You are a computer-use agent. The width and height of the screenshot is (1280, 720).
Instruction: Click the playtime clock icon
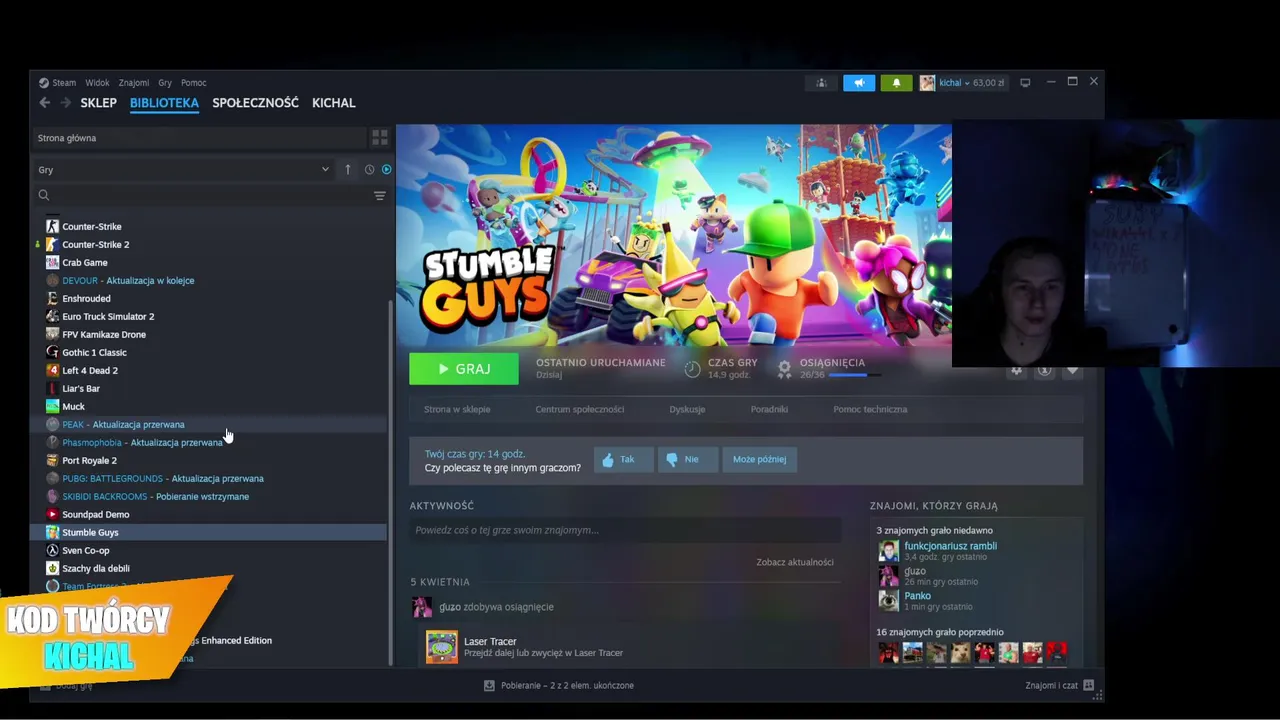692,369
